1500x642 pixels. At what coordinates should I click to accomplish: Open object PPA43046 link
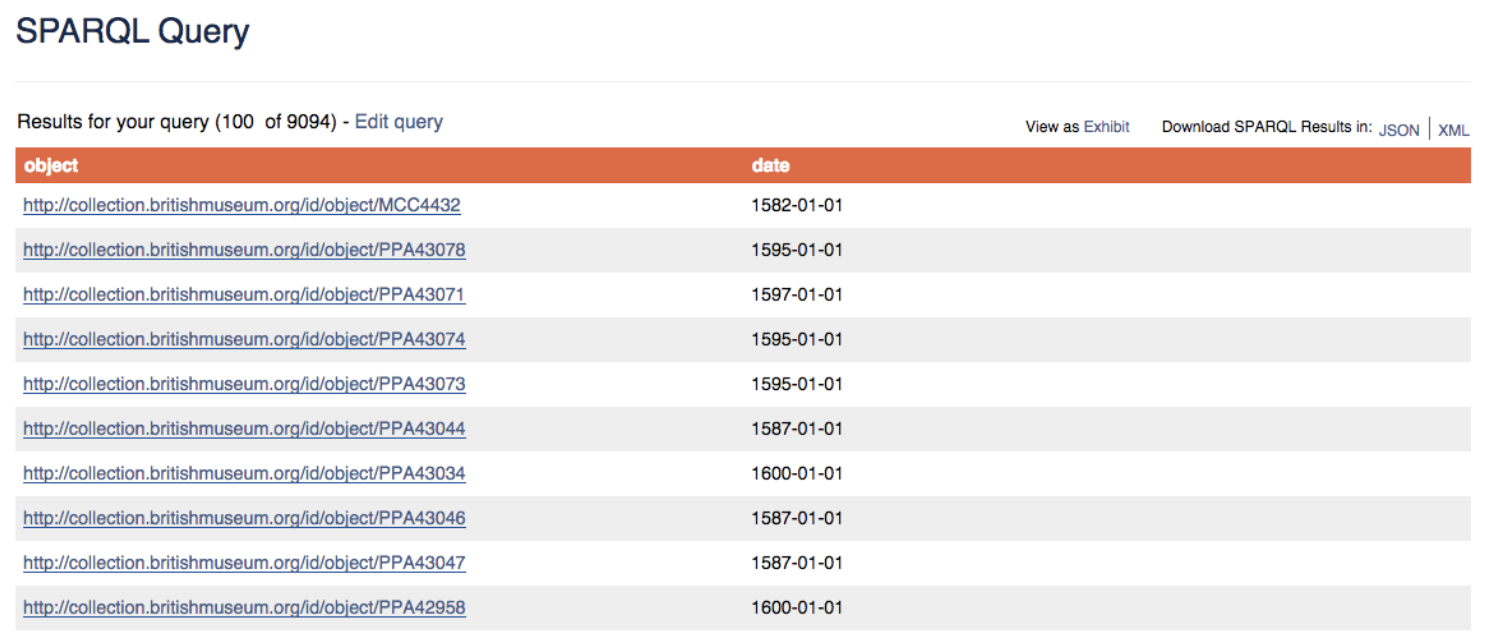[244, 519]
